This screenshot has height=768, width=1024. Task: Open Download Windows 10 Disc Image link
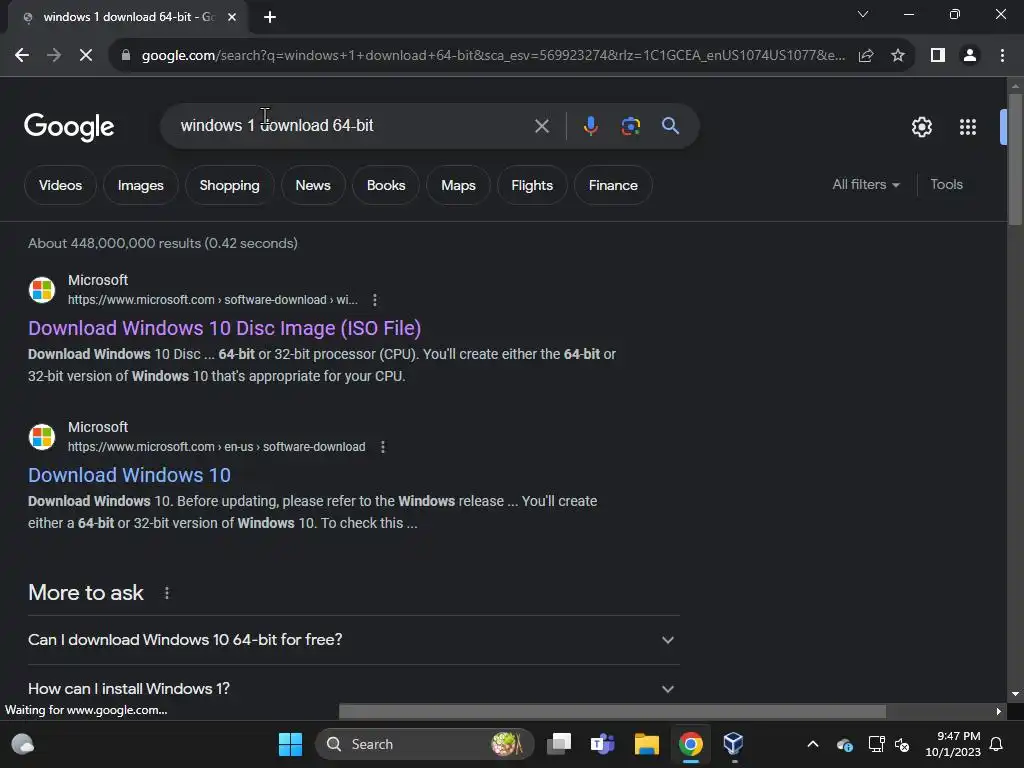[224, 328]
